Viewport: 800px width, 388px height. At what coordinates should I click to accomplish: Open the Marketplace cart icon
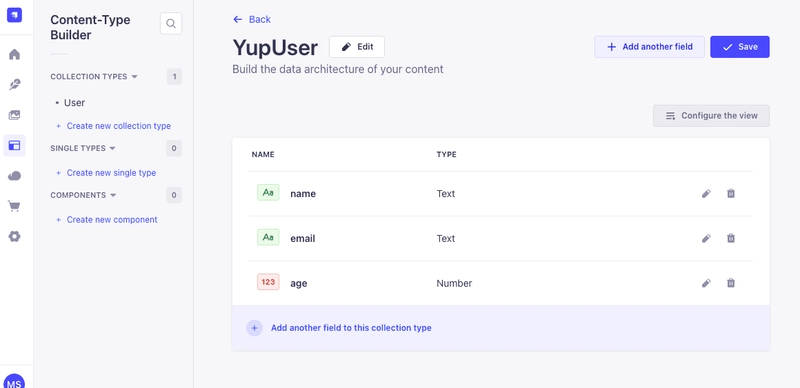coord(14,206)
